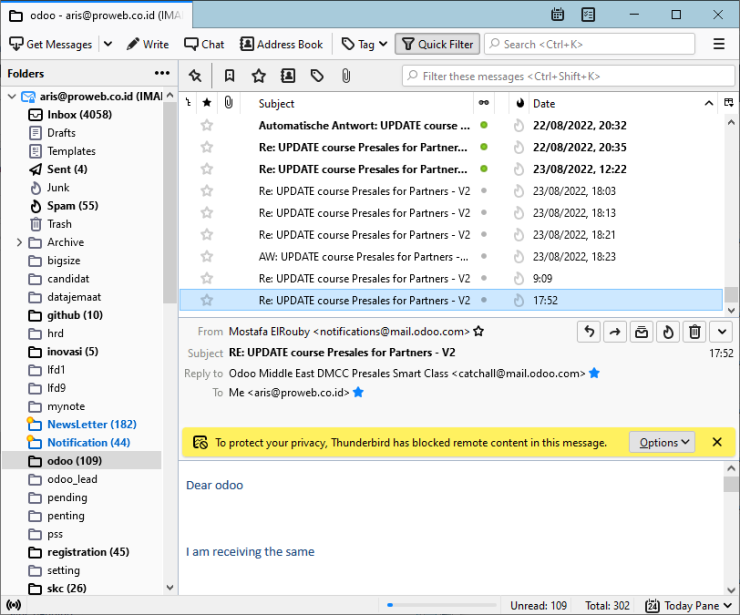Mark the 17:52 message as junk in list
This screenshot has height=615, width=740.
tap(519, 300)
